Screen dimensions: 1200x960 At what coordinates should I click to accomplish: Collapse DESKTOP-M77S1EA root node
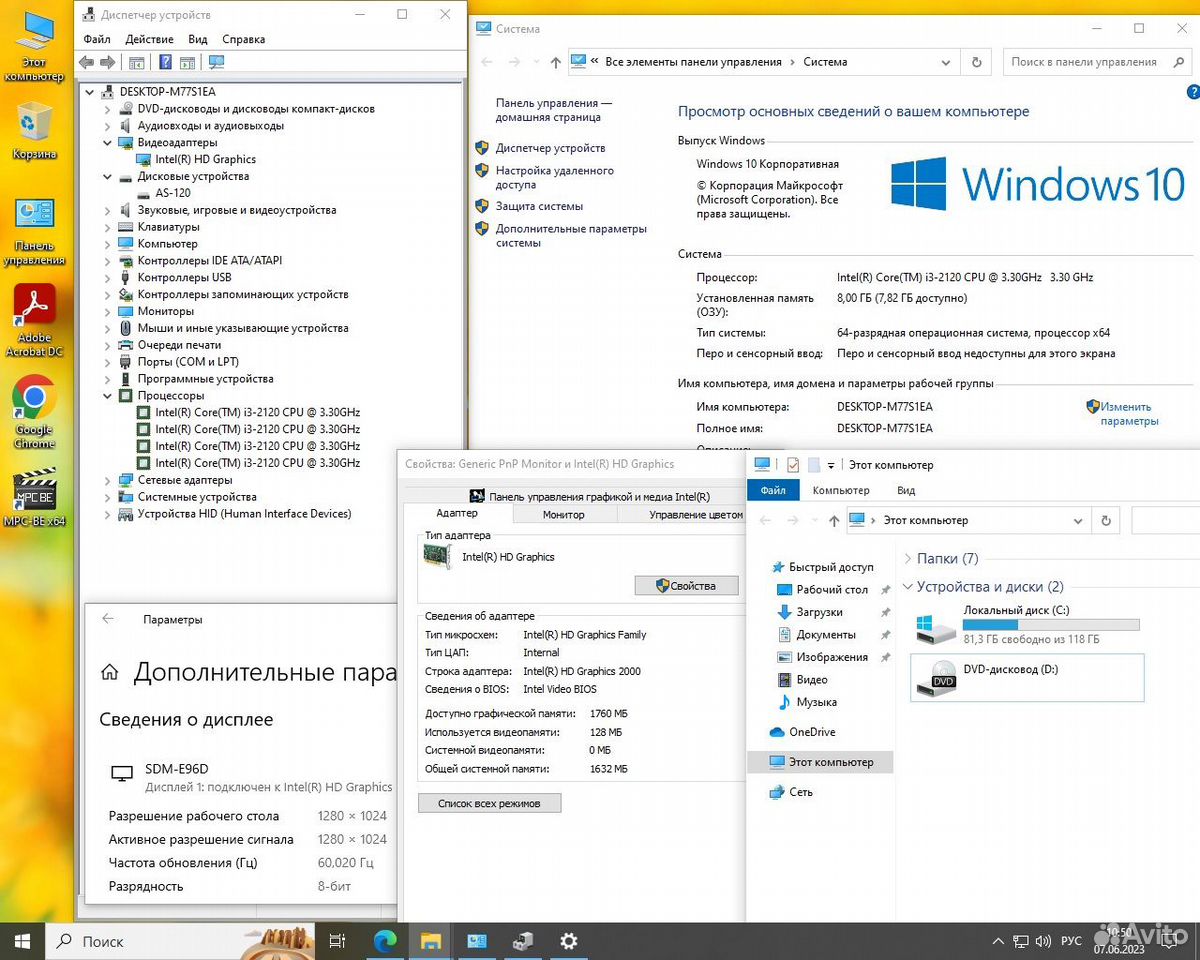point(90,92)
